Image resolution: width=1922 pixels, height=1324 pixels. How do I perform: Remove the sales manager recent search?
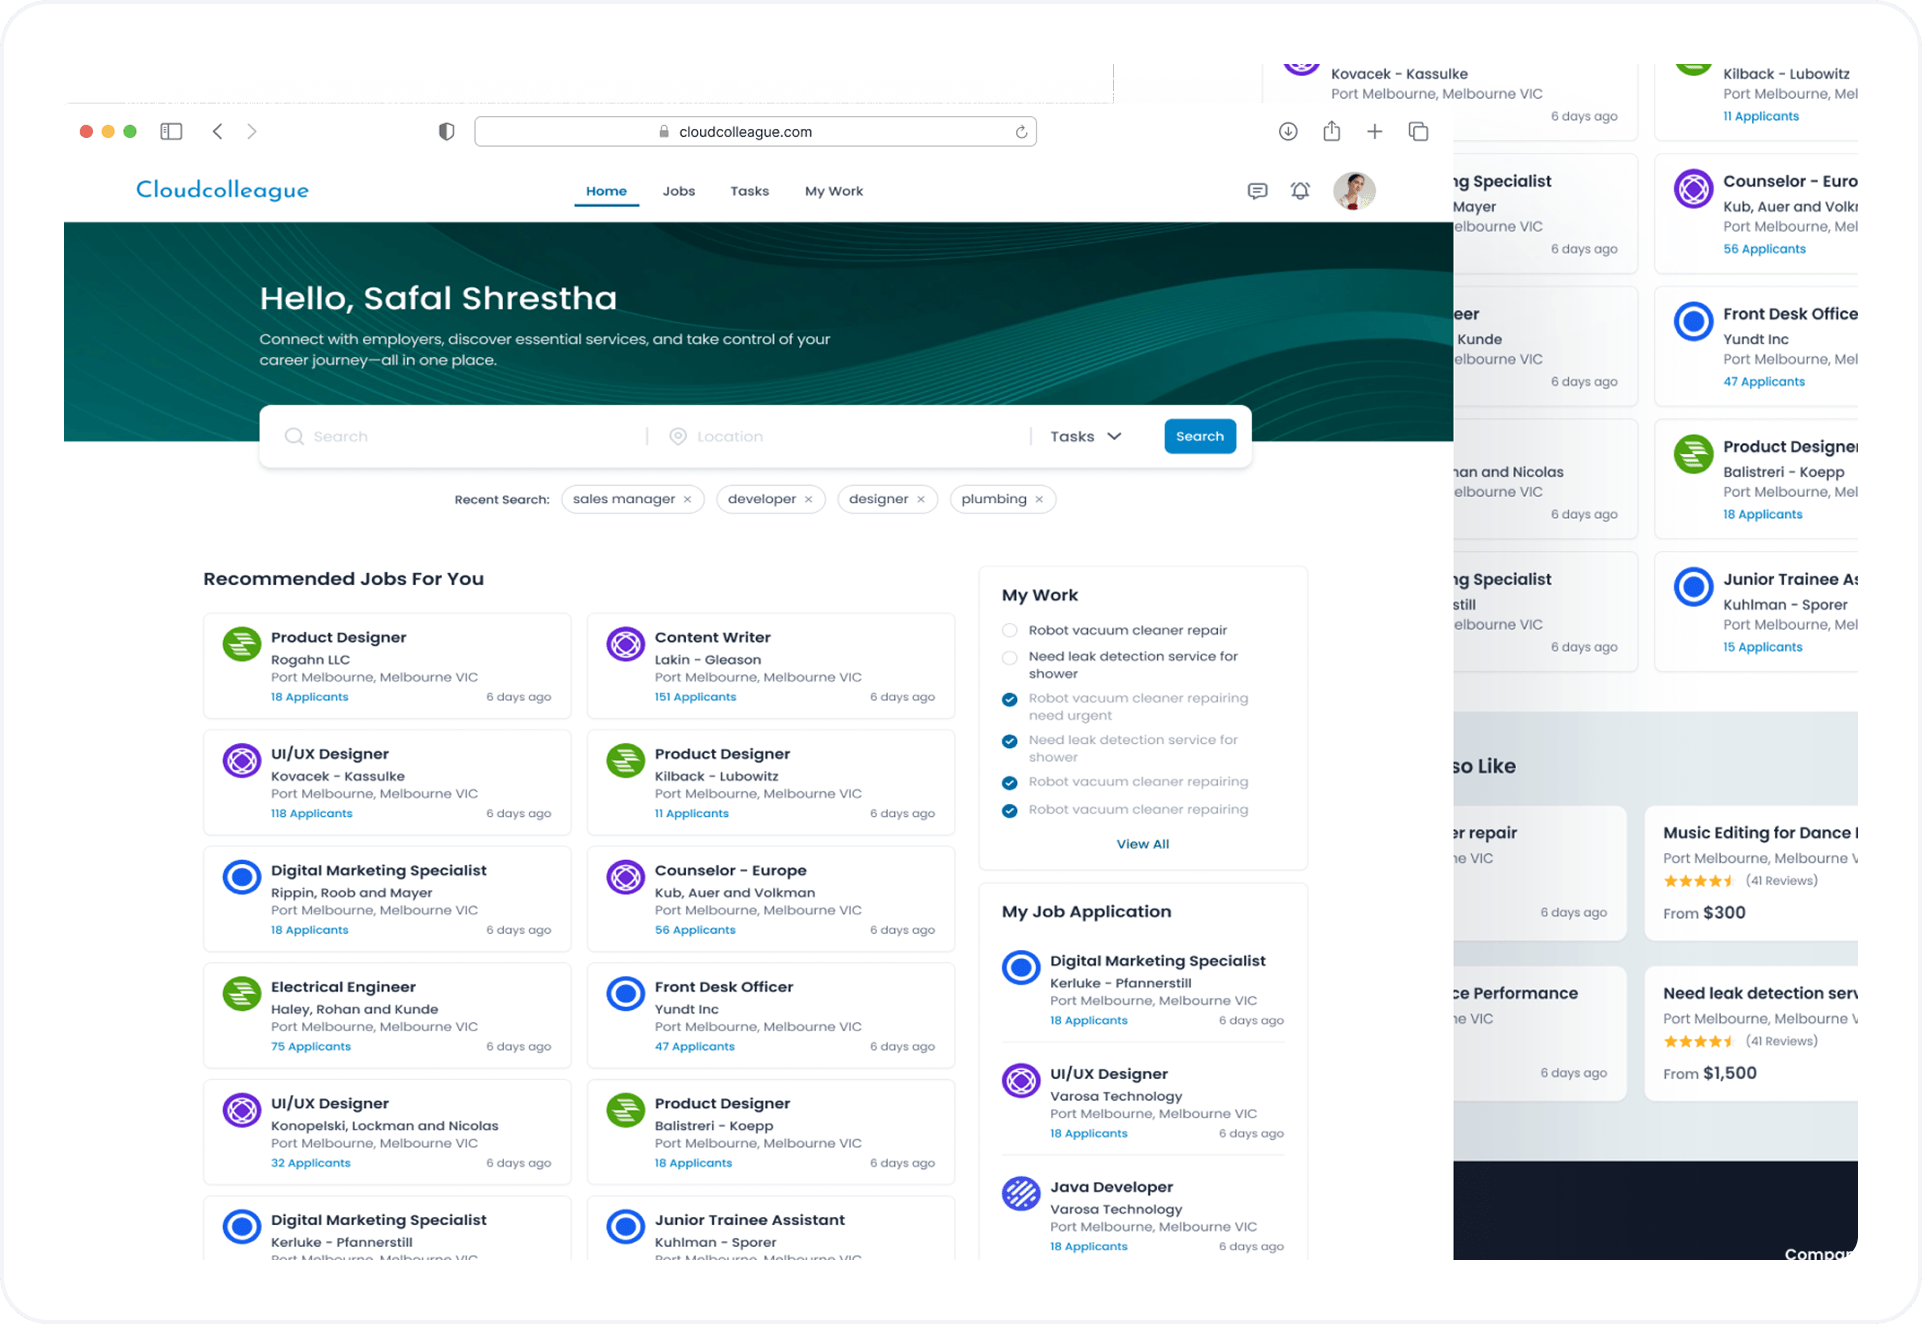tap(687, 499)
